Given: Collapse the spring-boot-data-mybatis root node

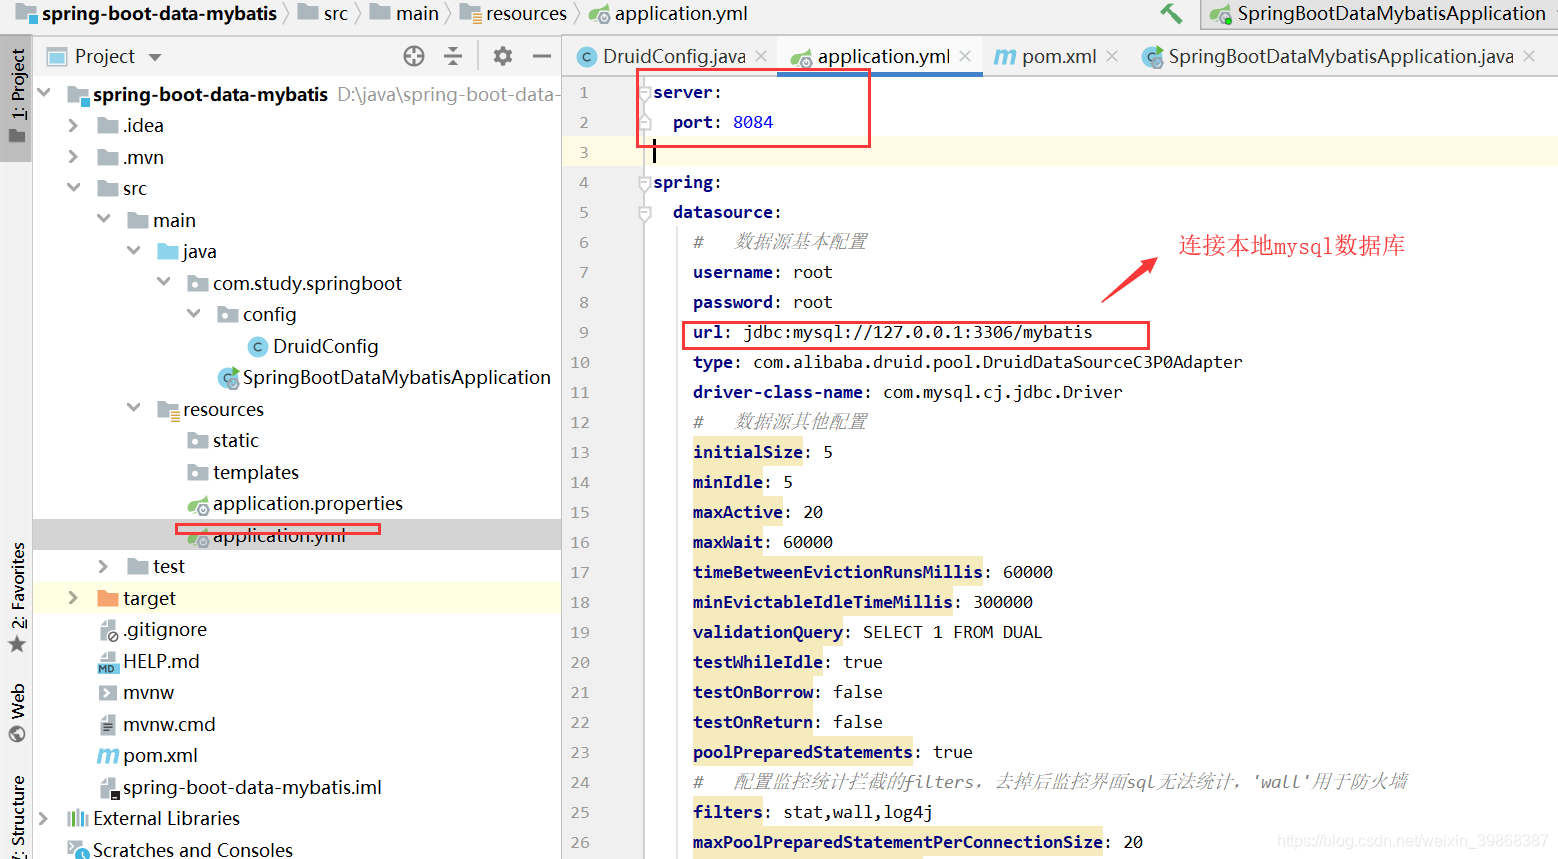Looking at the screenshot, I should pos(44,93).
